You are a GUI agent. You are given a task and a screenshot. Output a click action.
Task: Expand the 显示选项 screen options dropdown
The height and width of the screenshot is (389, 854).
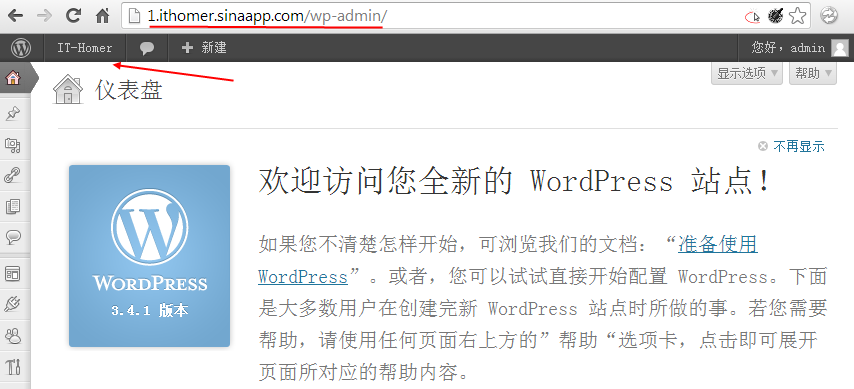[747, 74]
